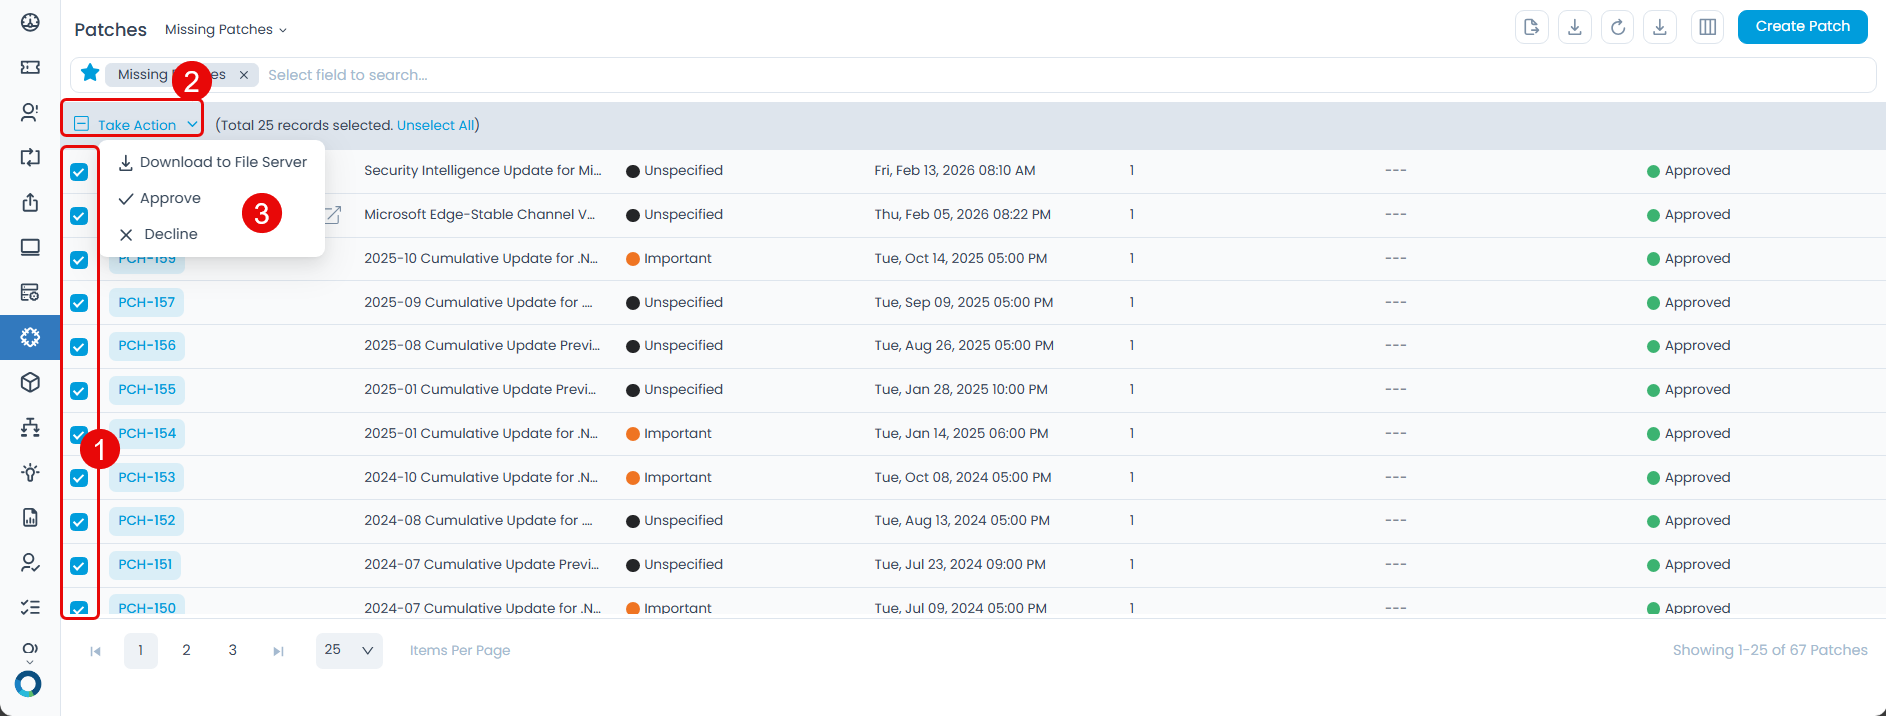Image resolution: width=1886 pixels, height=716 pixels.
Task: Open the package cube icon in sidebar
Action: pyautogui.click(x=30, y=382)
